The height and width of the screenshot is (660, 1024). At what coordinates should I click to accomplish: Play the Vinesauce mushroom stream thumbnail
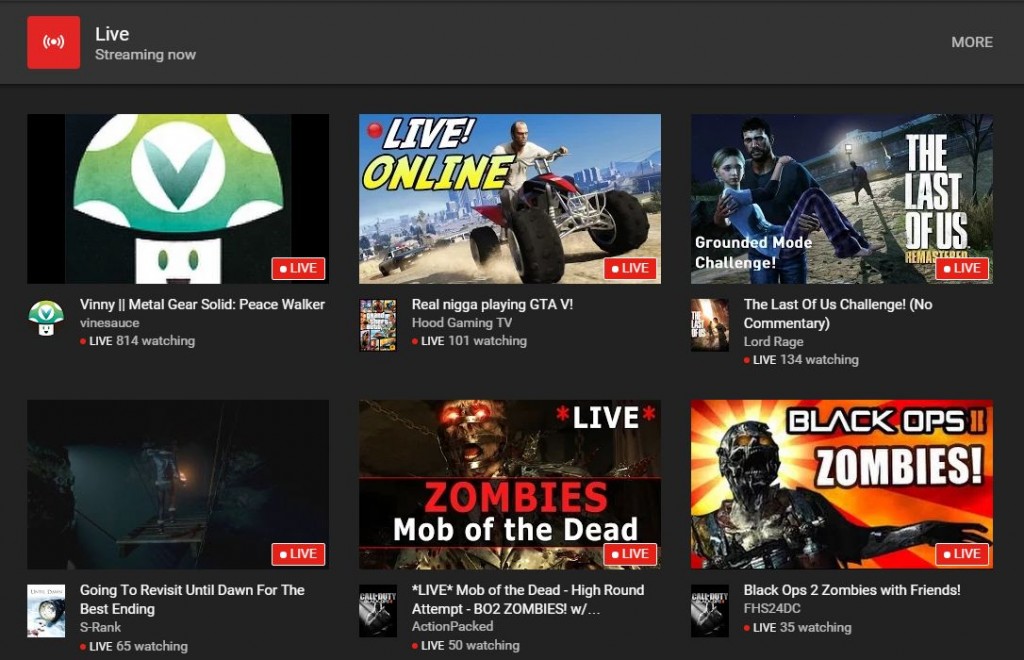tap(178, 199)
